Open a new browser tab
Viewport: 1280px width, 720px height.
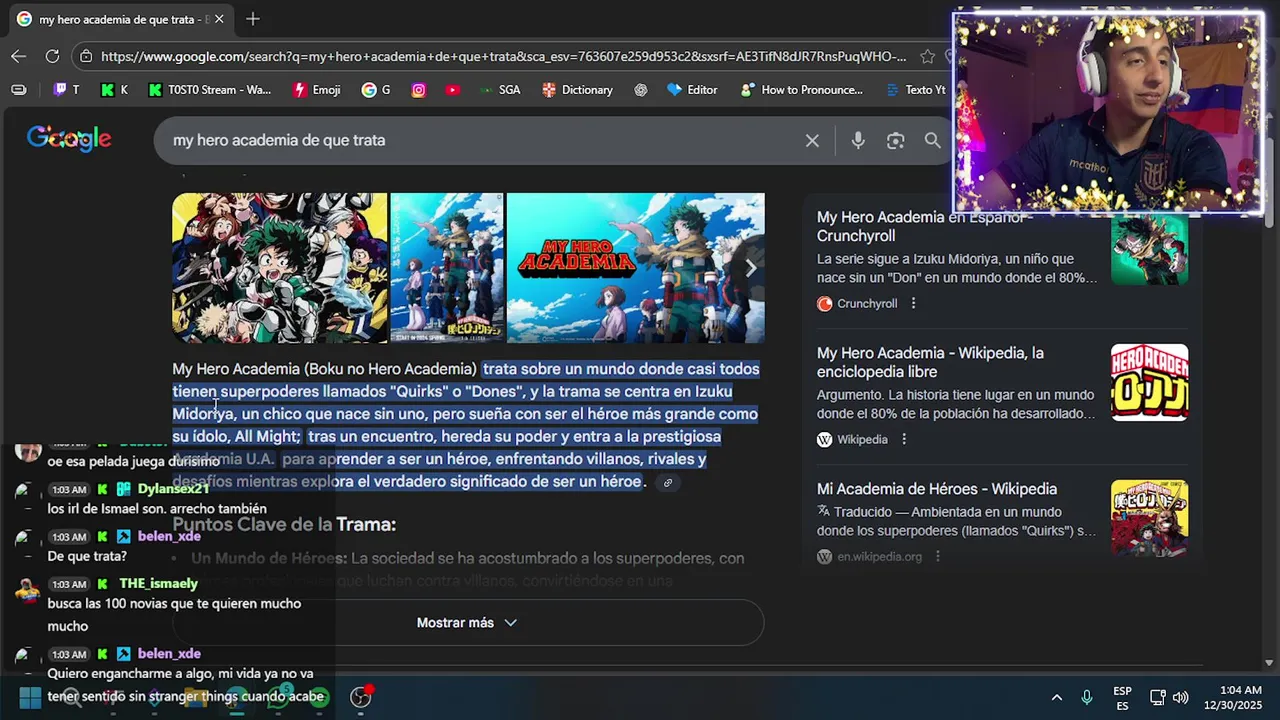253,19
